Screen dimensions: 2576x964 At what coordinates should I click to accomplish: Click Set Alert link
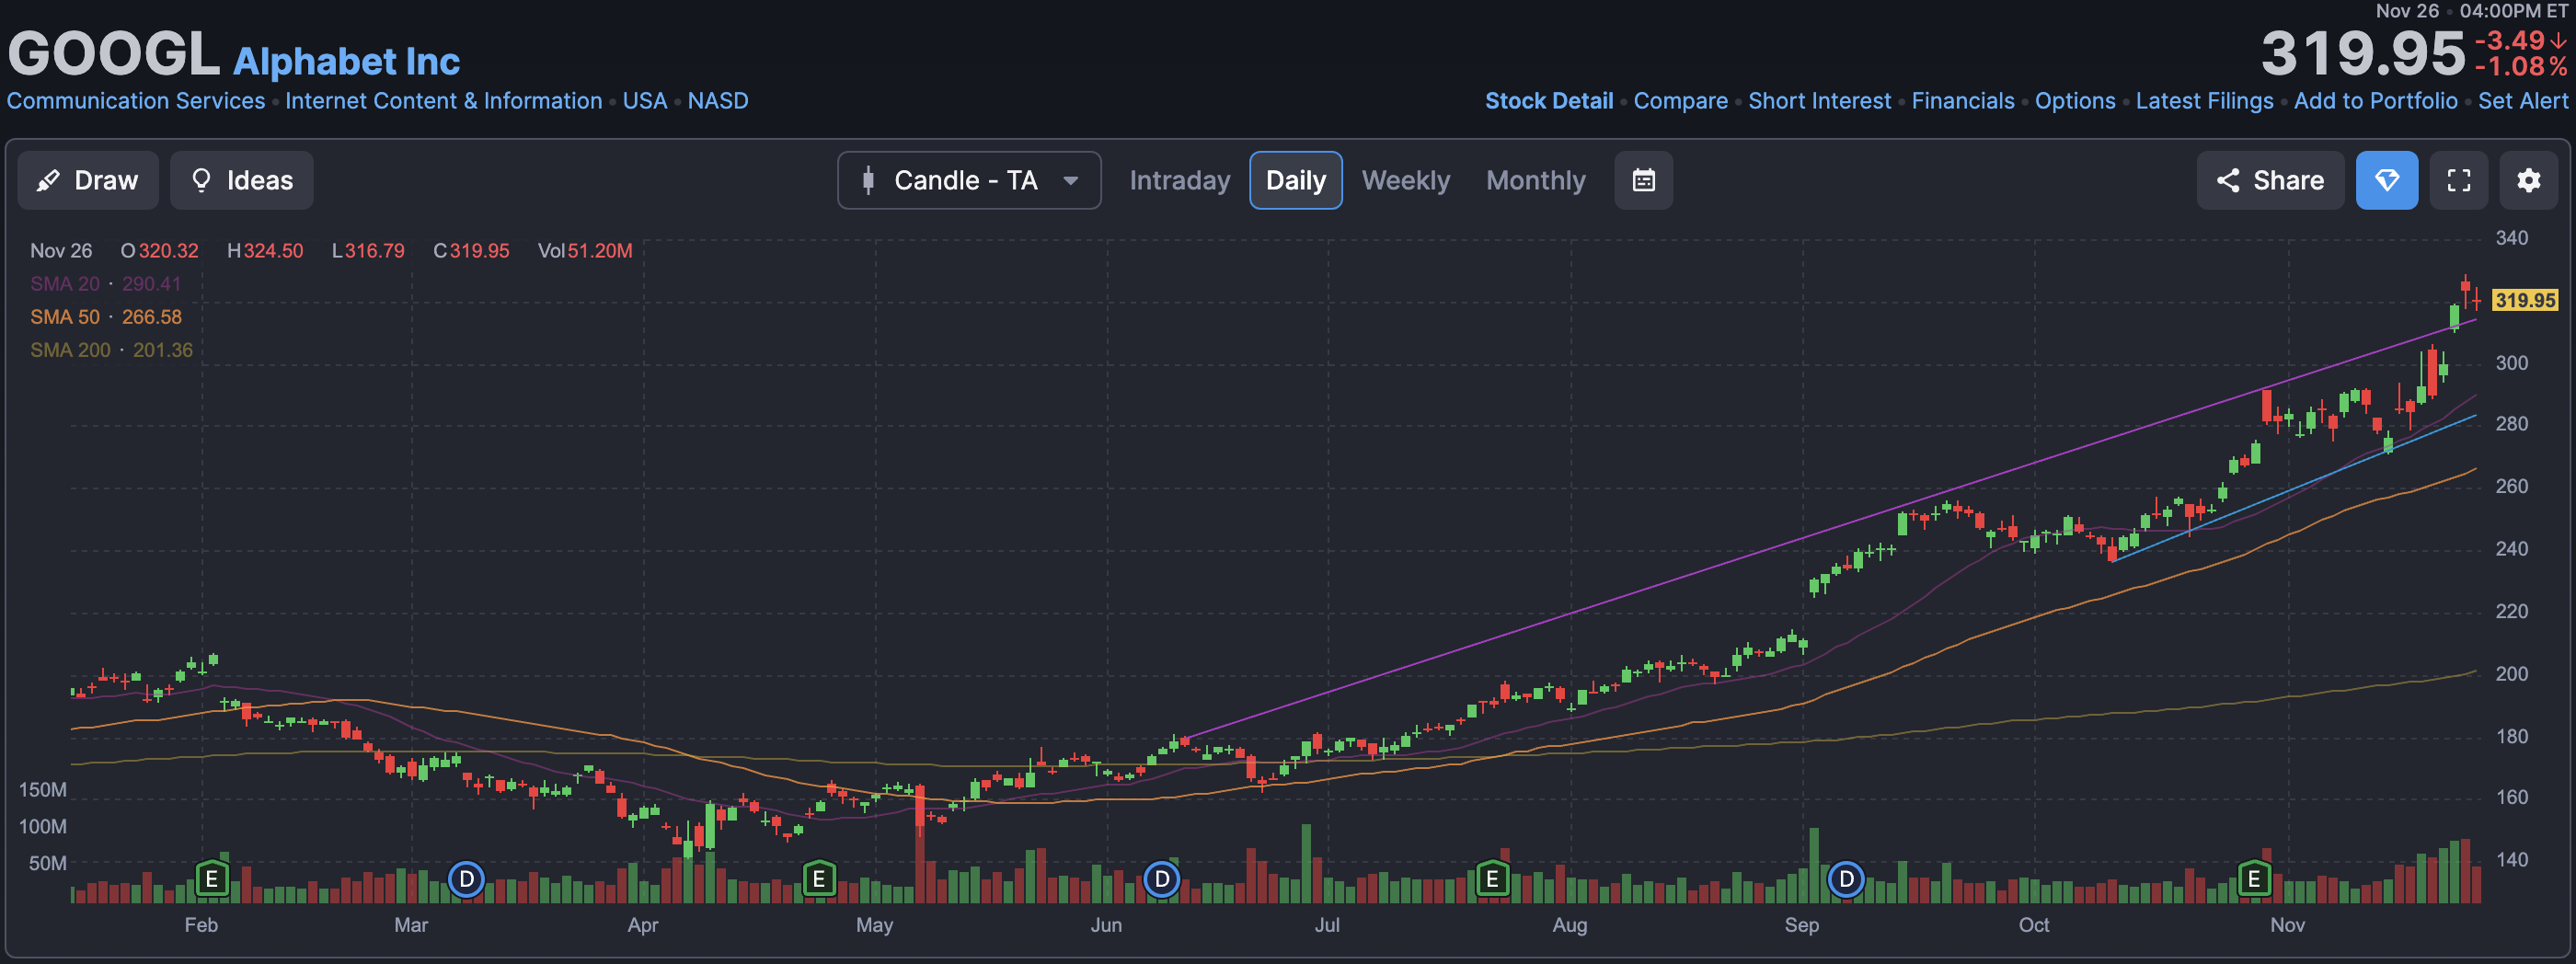(x=2522, y=101)
